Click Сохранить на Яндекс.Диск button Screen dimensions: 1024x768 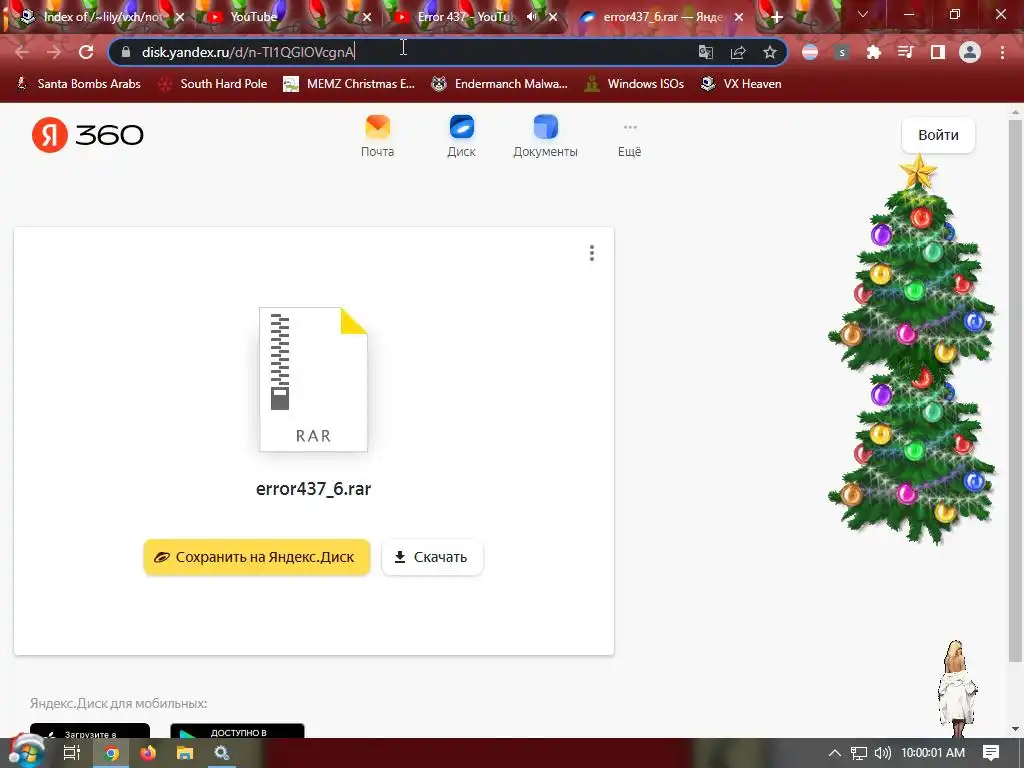point(257,557)
